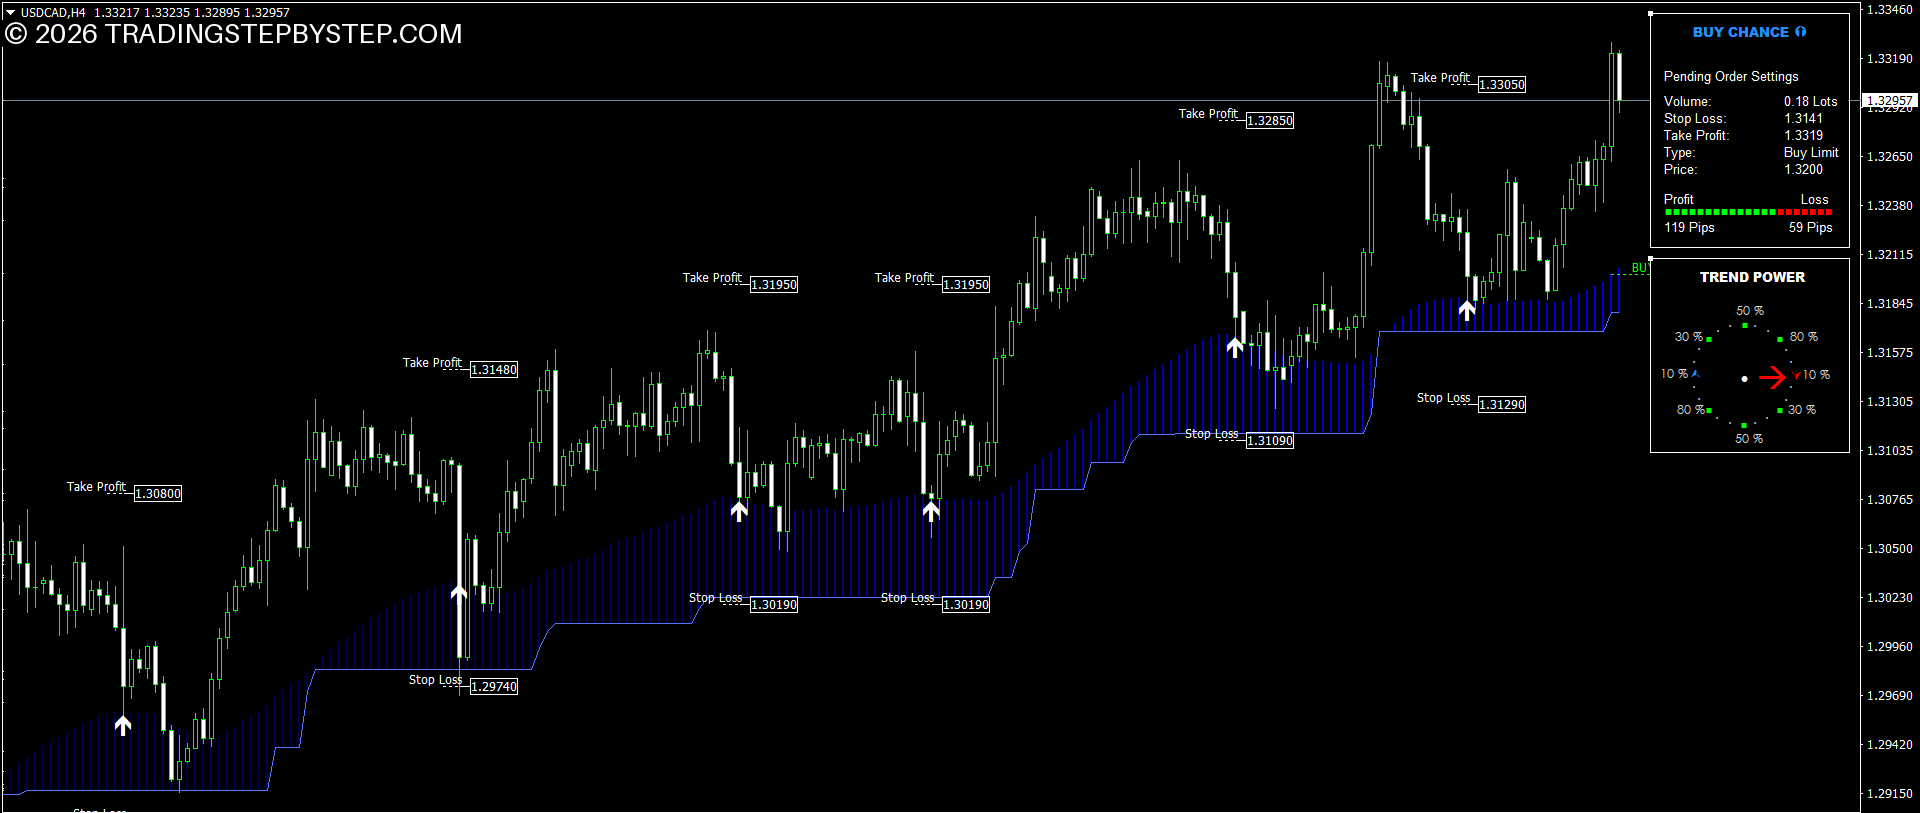The height and width of the screenshot is (813, 1920).
Task: Click the red loss segment of the Profit/Loss bar
Action: pos(1805,212)
